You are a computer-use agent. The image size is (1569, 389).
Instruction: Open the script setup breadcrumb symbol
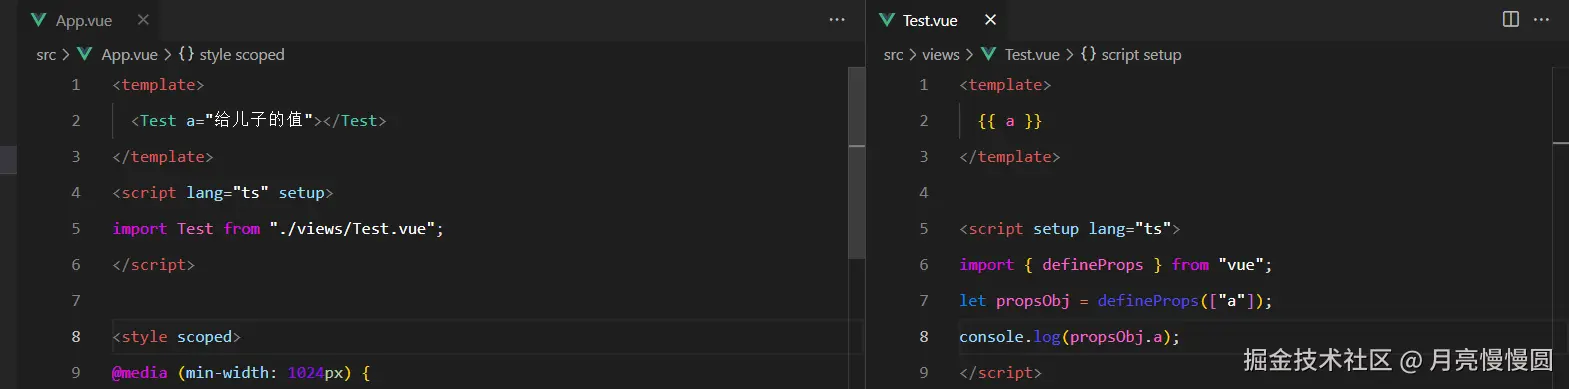tap(1141, 55)
